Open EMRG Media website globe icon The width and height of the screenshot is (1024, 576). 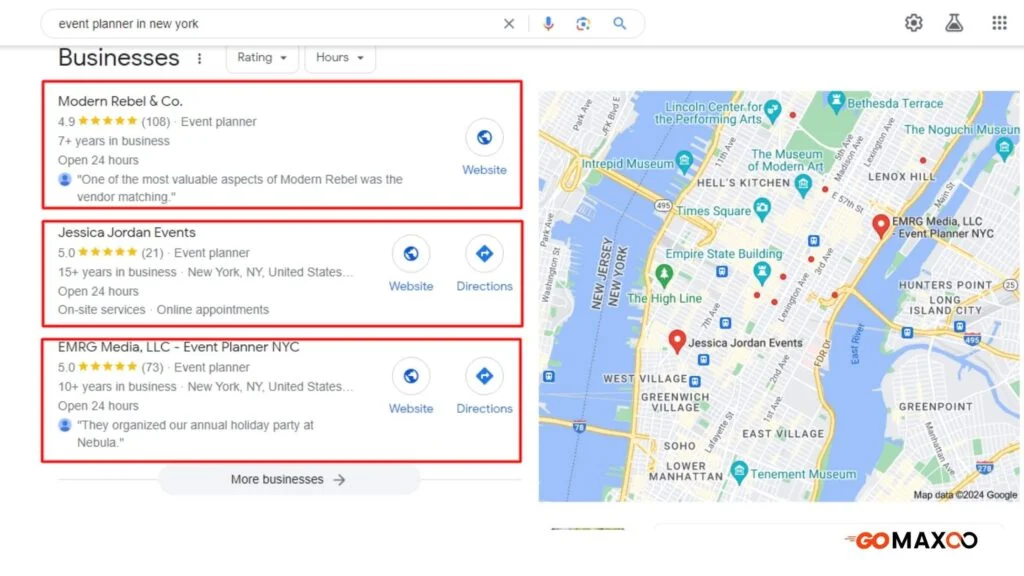[411, 376]
